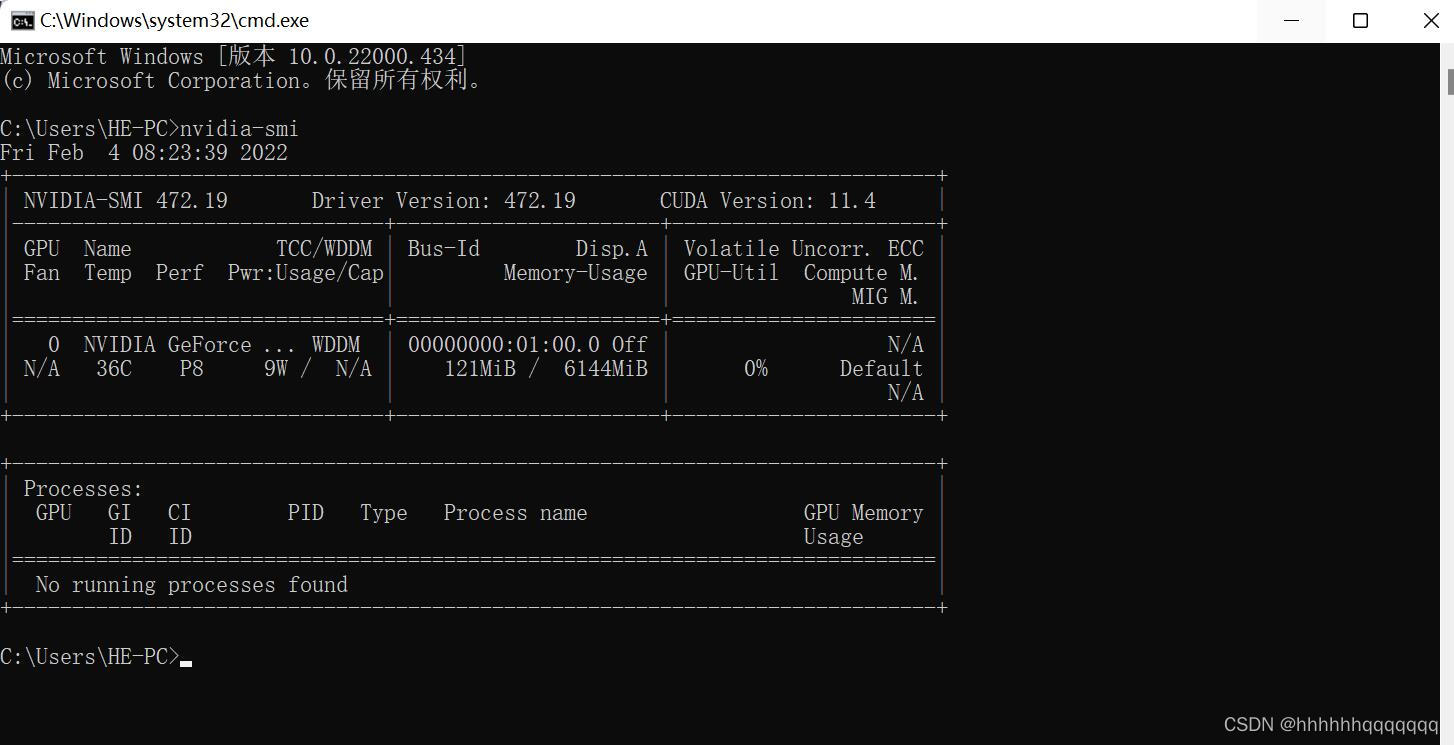The height and width of the screenshot is (745, 1454).
Task: Click the bus id 00000000:01:00.0
Action: click(x=504, y=345)
